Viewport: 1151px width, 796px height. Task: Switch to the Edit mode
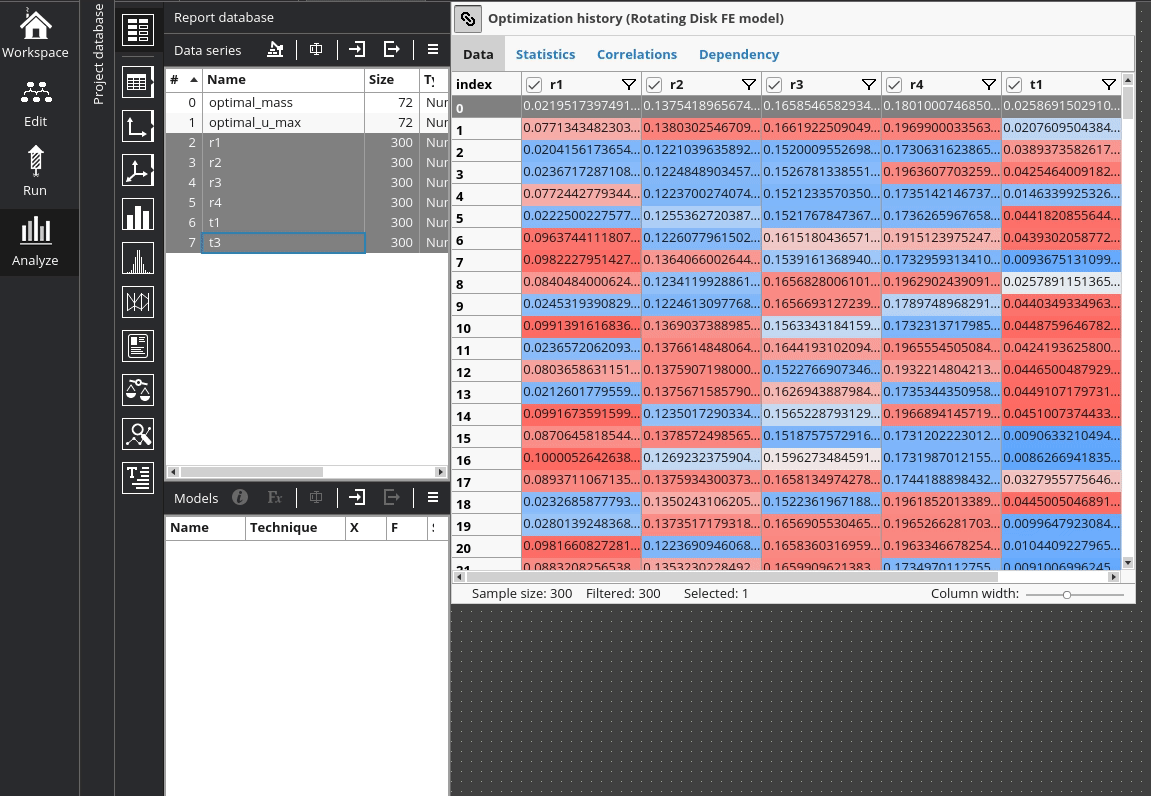35,104
